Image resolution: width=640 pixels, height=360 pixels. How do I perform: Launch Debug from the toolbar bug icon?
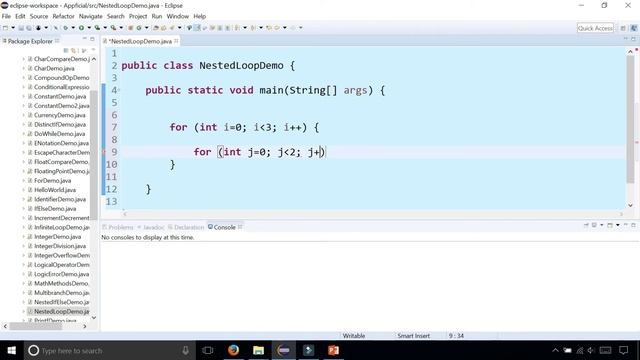coord(65,28)
